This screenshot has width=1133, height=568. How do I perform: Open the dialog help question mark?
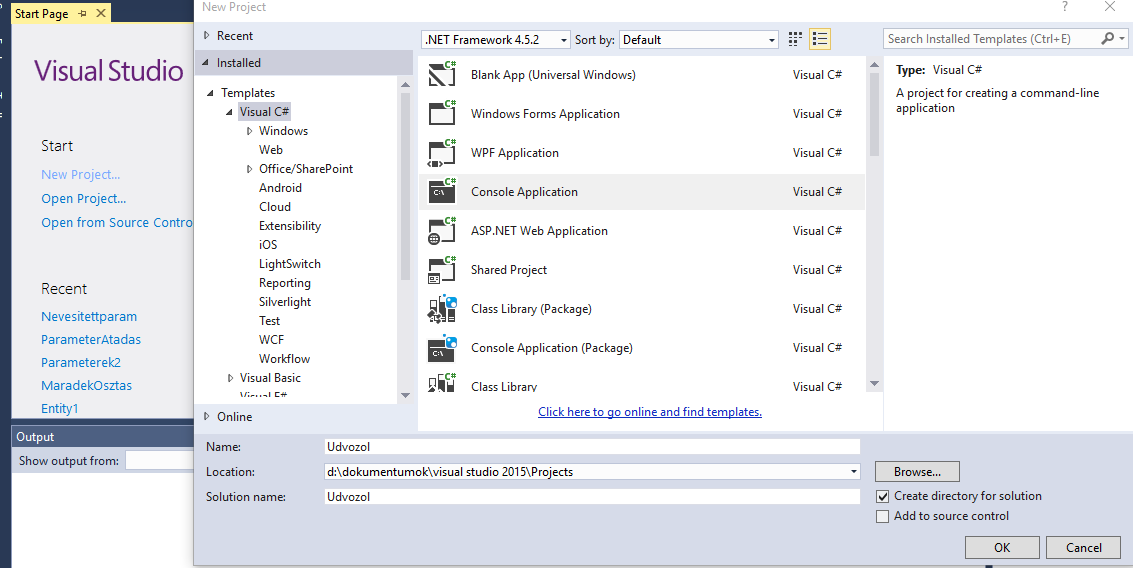1064,7
